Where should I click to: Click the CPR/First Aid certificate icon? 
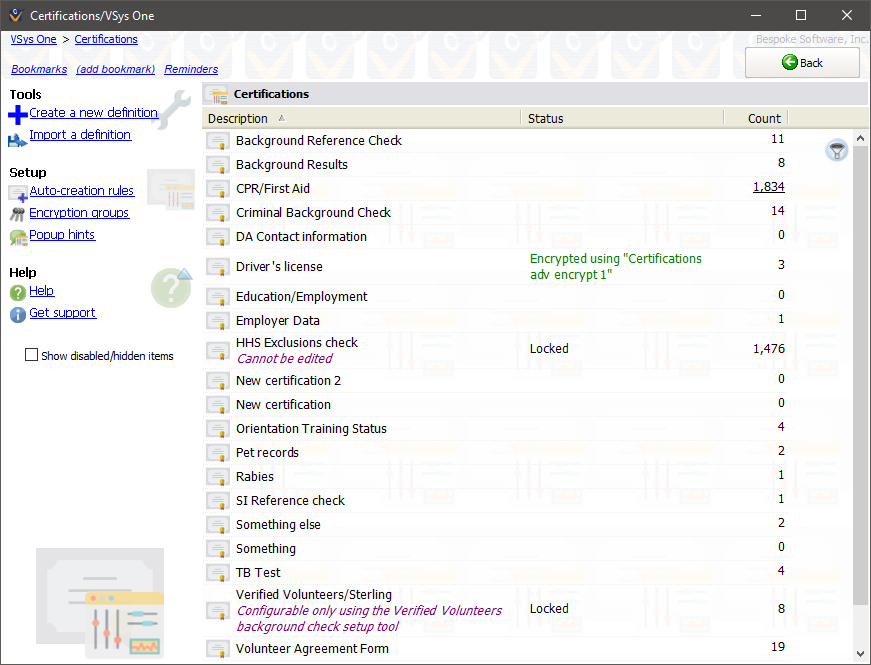click(218, 189)
